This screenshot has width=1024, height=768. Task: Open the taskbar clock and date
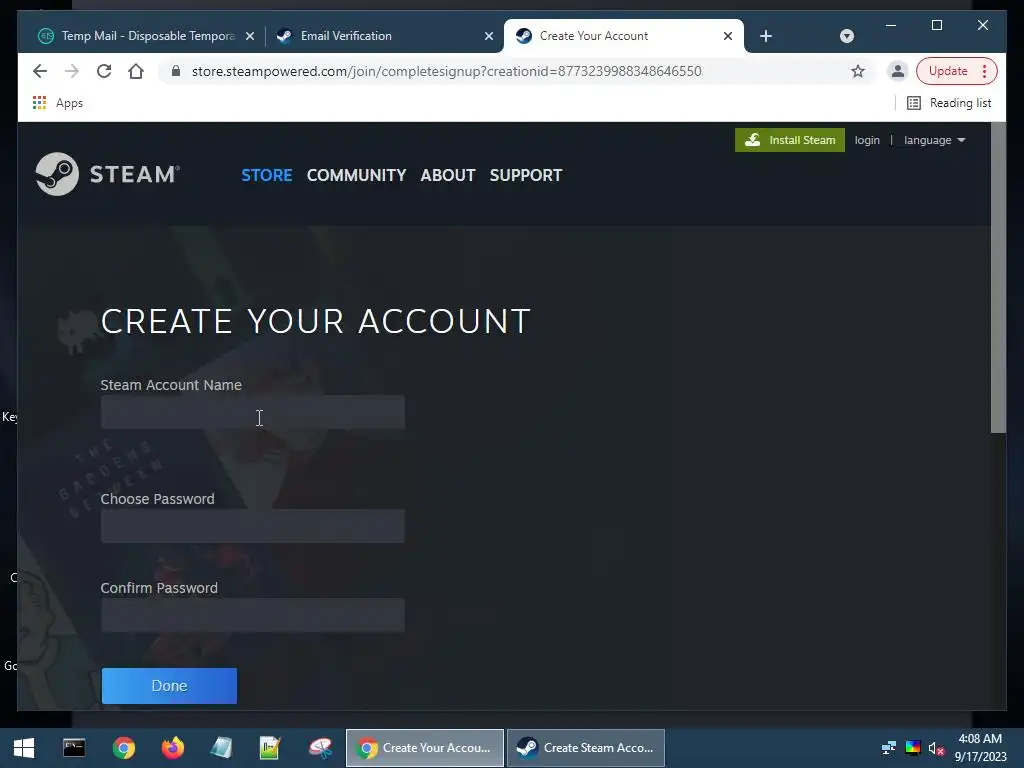[980, 748]
